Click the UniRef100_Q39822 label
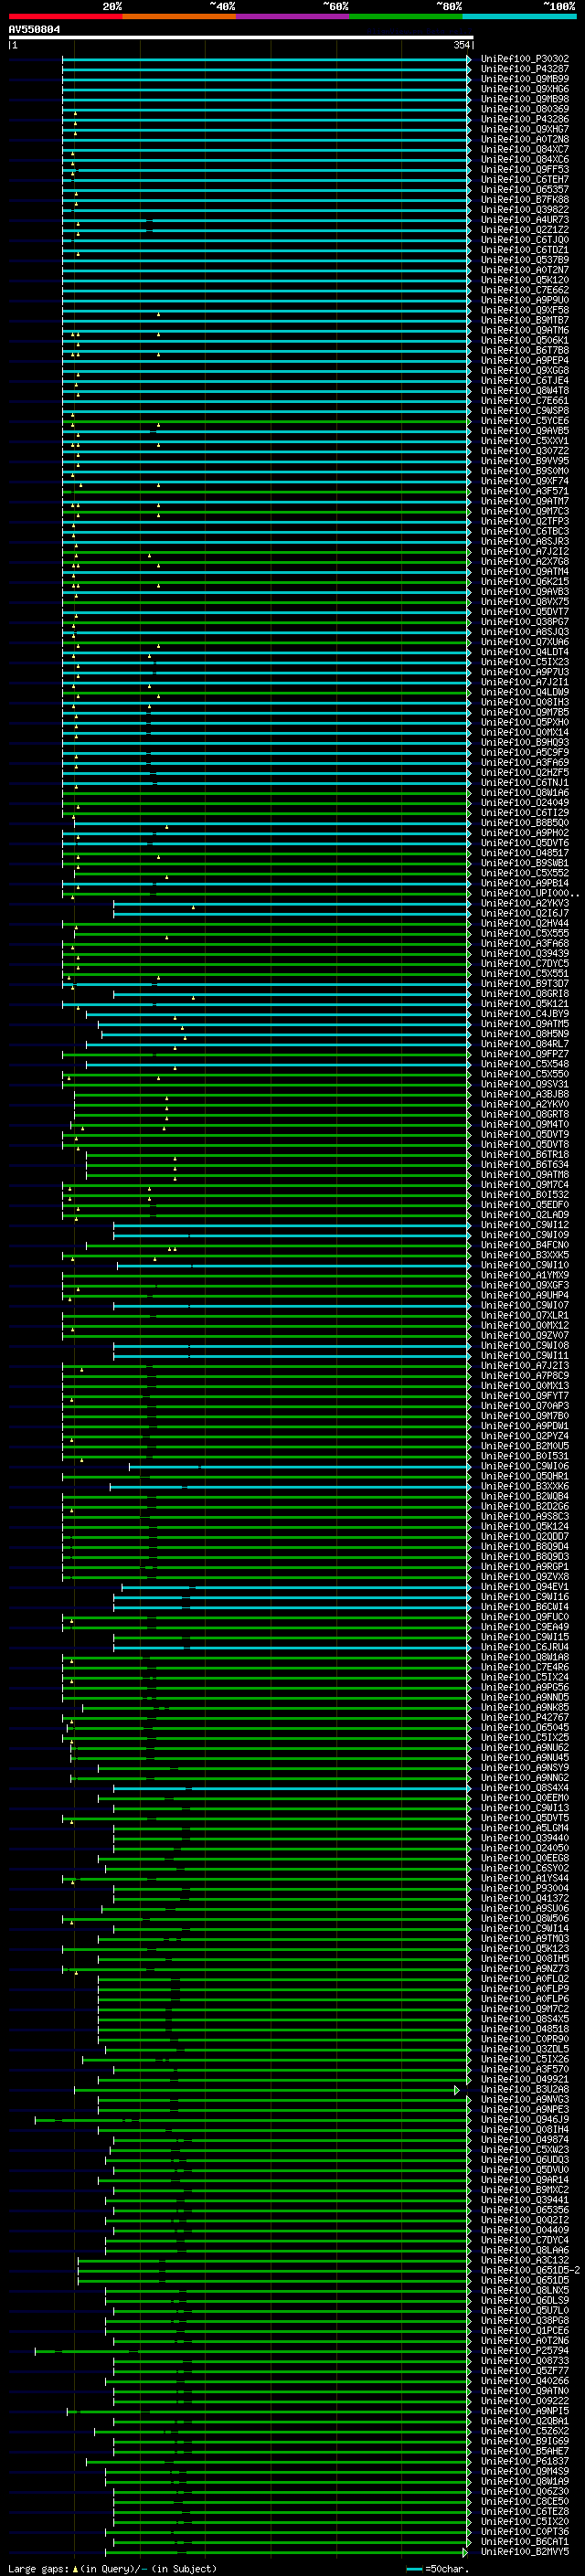 pyautogui.click(x=525, y=210)
